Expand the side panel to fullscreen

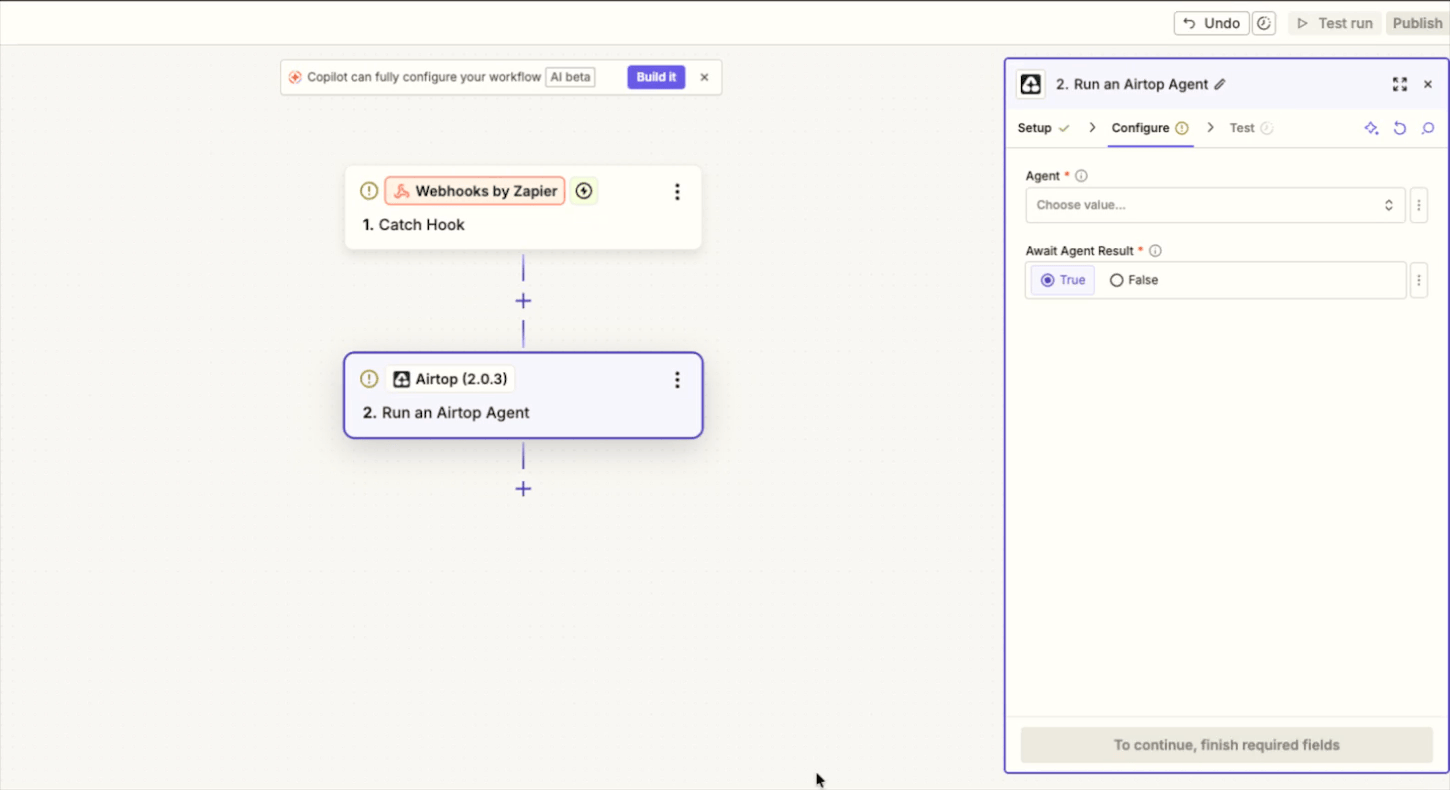pyautogui.click(x=1400, y=85)
